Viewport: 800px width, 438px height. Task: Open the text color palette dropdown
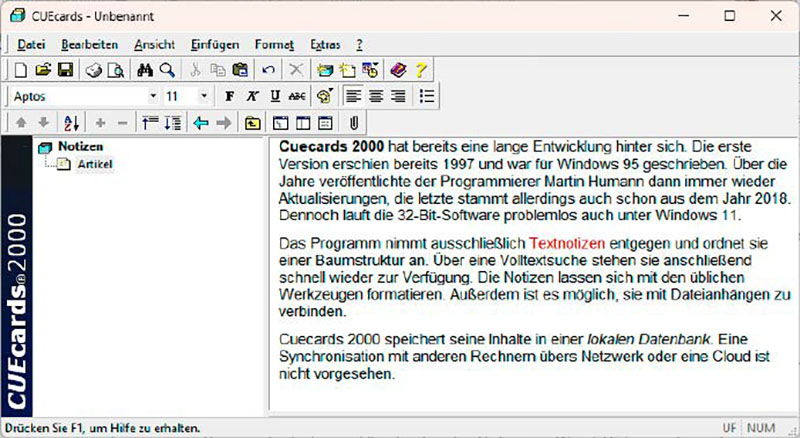click(325, 96)
